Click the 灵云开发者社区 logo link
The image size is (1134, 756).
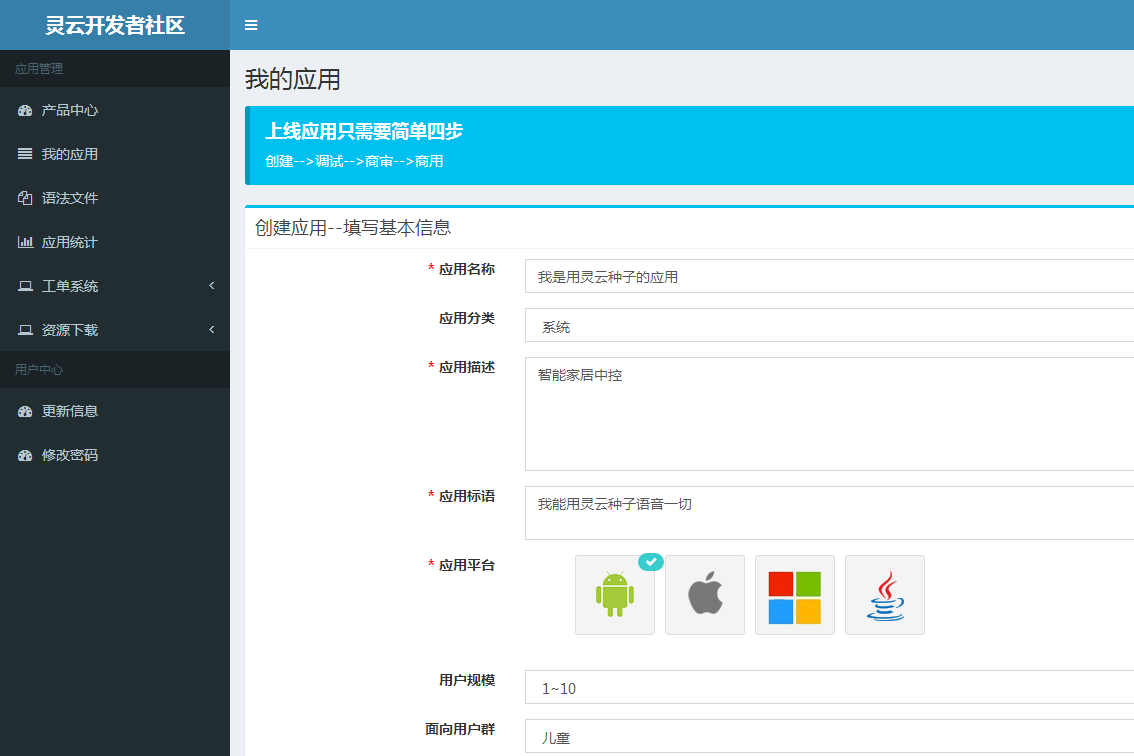point(115,25)
